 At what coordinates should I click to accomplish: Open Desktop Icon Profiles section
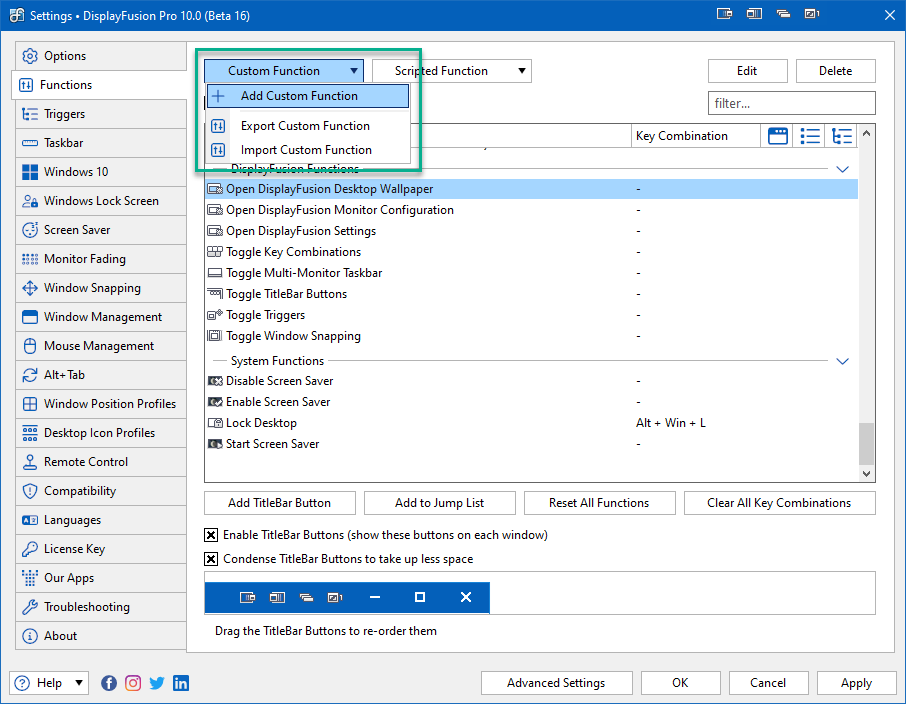click(x=101, y=432)
